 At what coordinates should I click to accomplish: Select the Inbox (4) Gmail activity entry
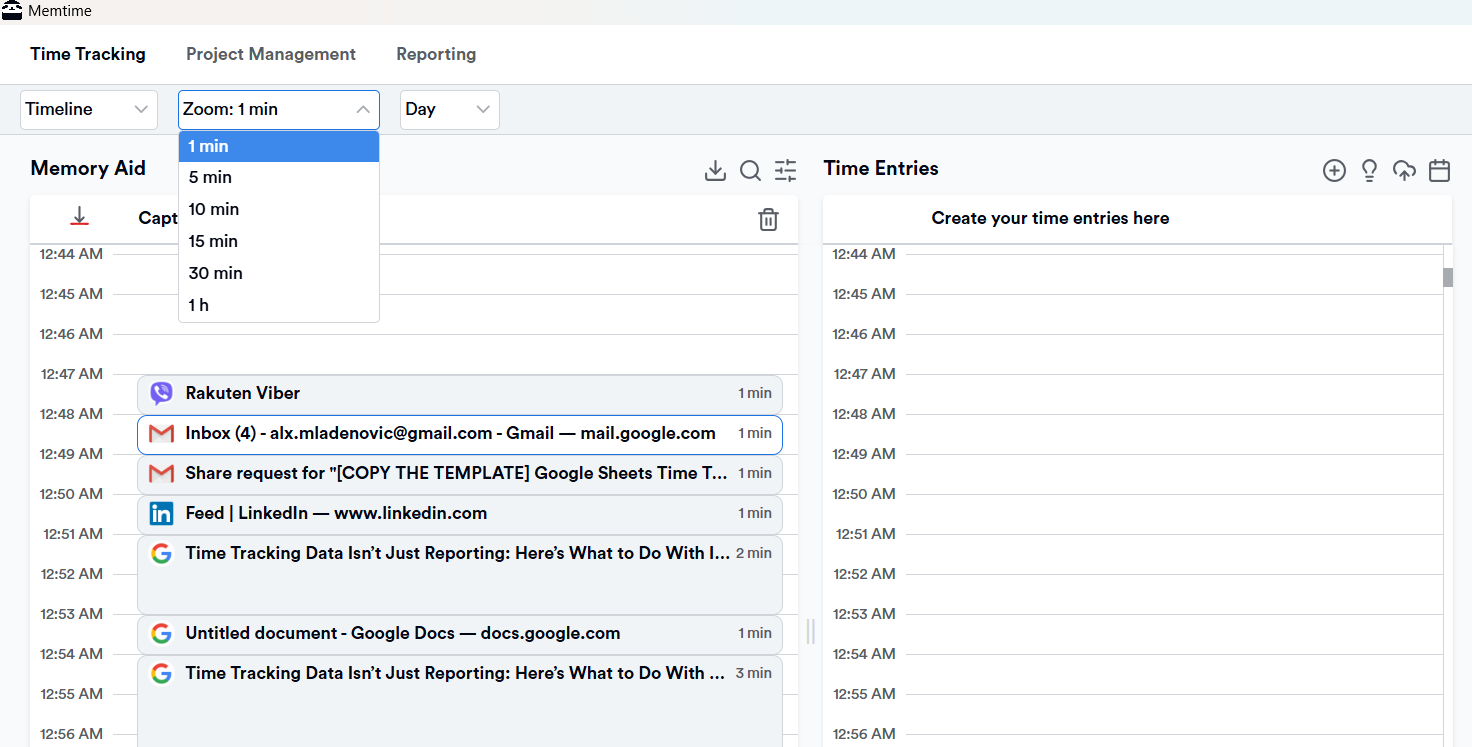(460, 434)
